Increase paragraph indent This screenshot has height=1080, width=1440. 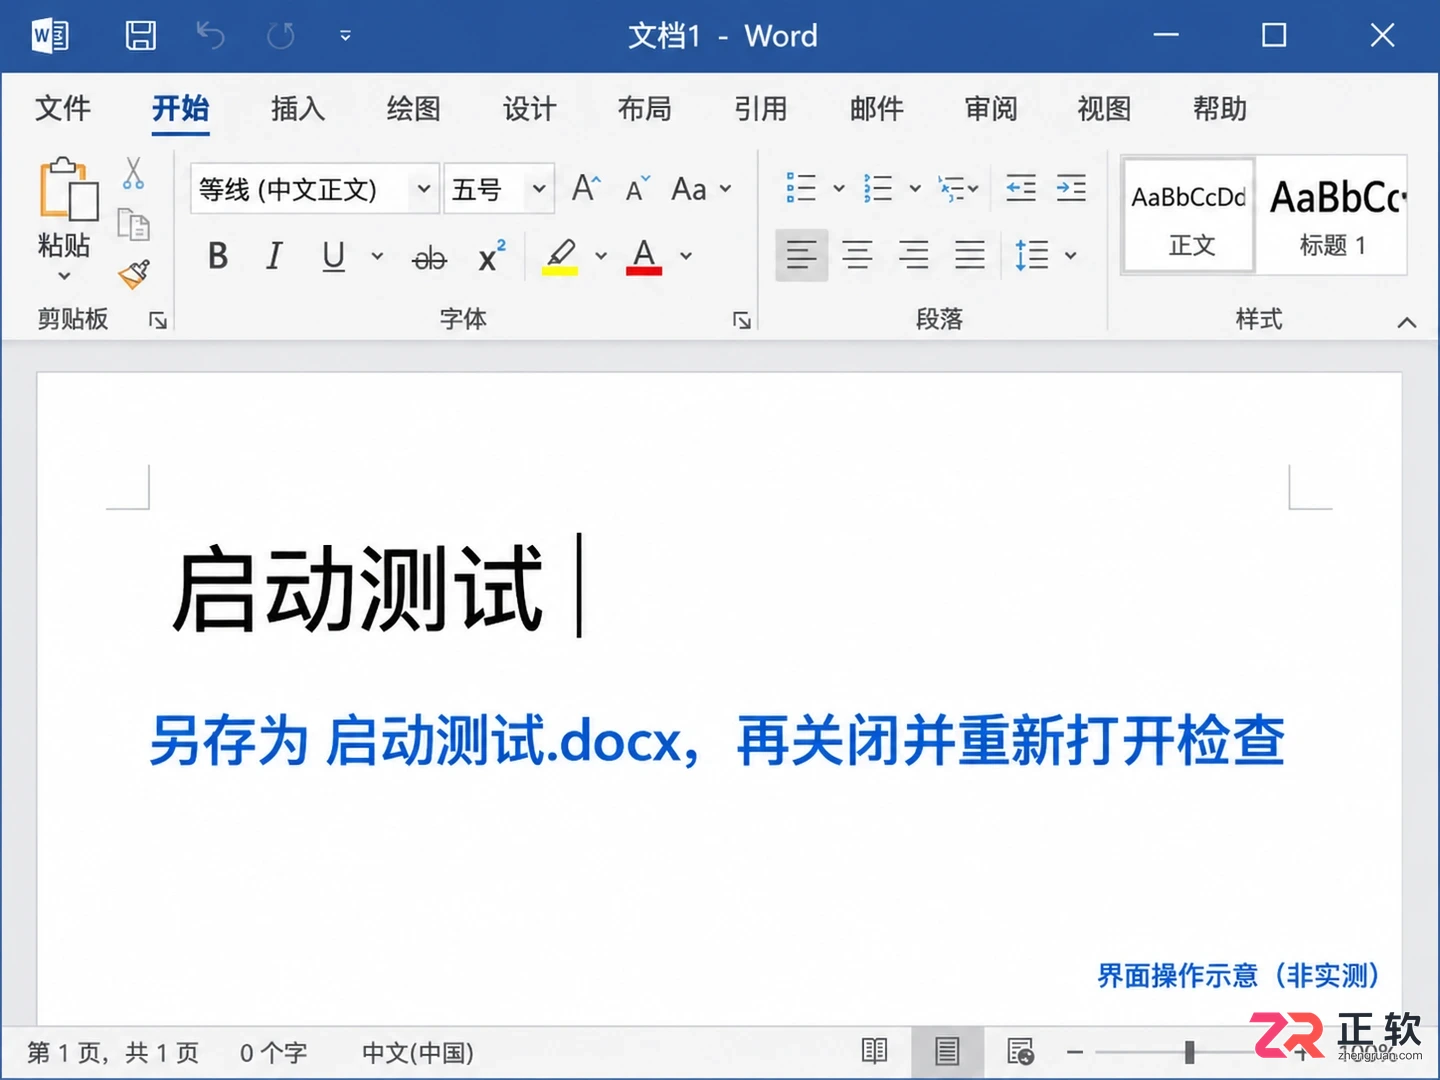1071,188
